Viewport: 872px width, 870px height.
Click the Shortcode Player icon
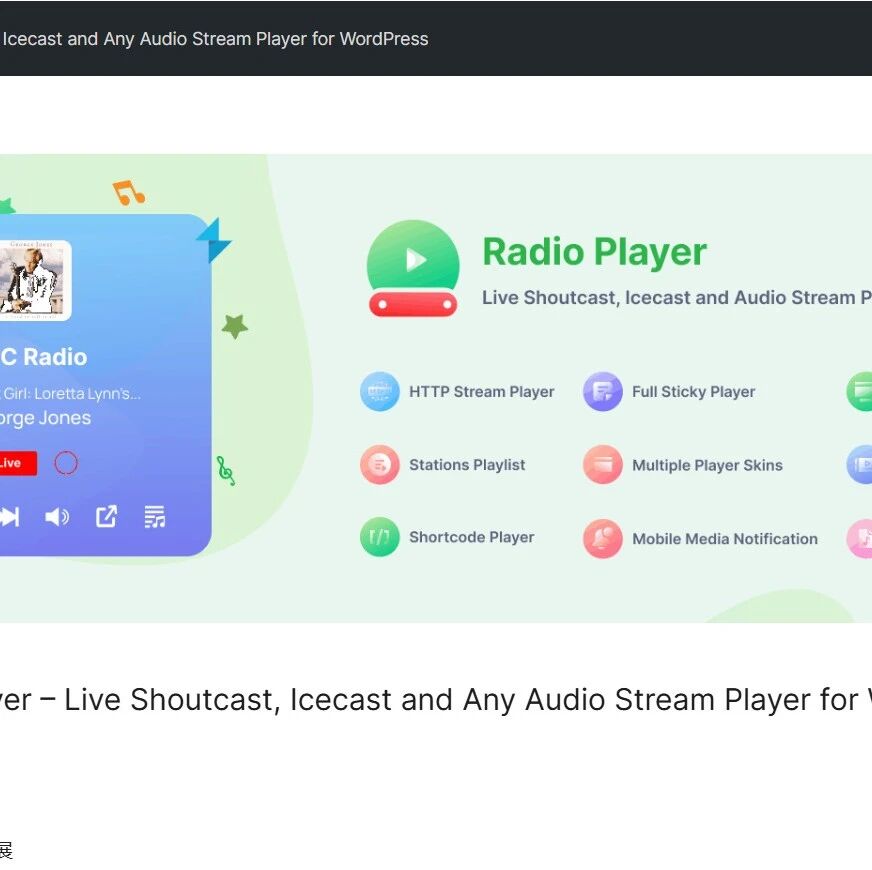[x=380, y=537]
